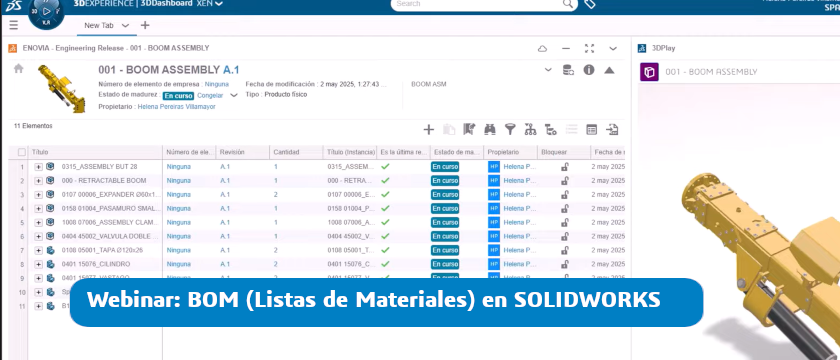Image resolution: width=840 pixels, height=360 pixels.
Task: Add a new dashboard tab
Action: tap(145, 25)
